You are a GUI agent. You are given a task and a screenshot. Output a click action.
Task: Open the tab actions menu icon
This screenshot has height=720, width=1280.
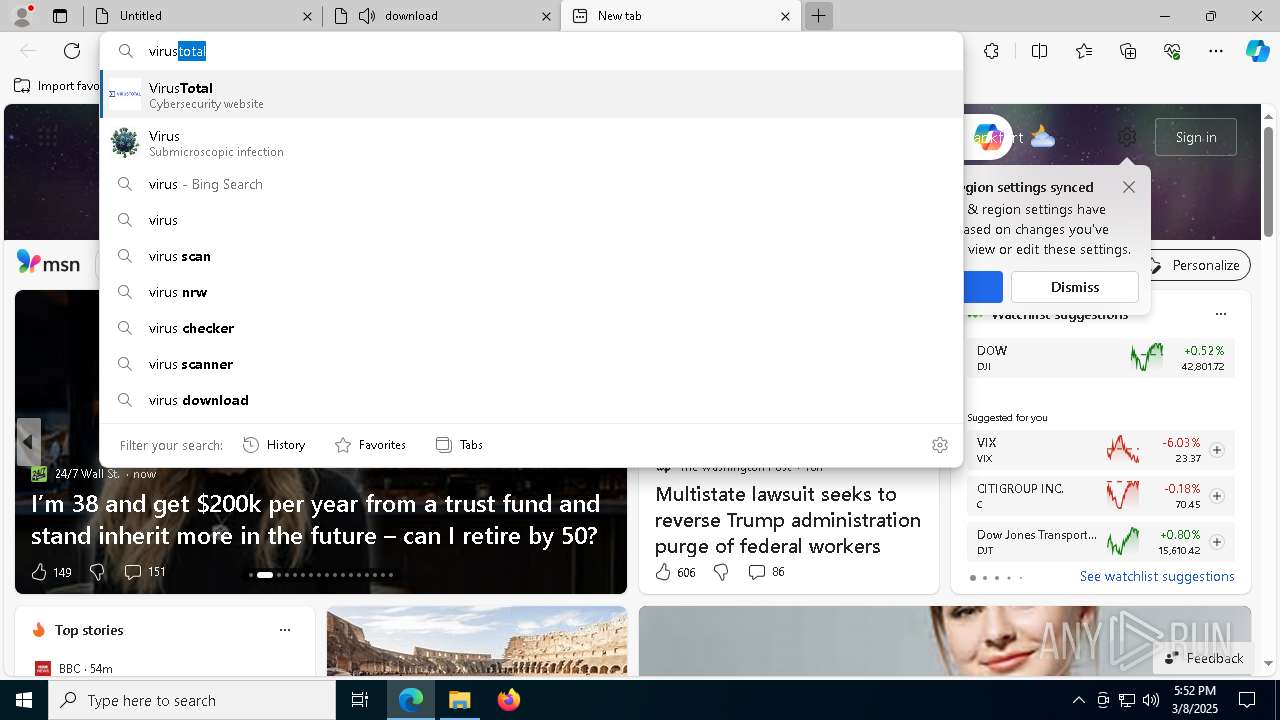click(60, 16)
